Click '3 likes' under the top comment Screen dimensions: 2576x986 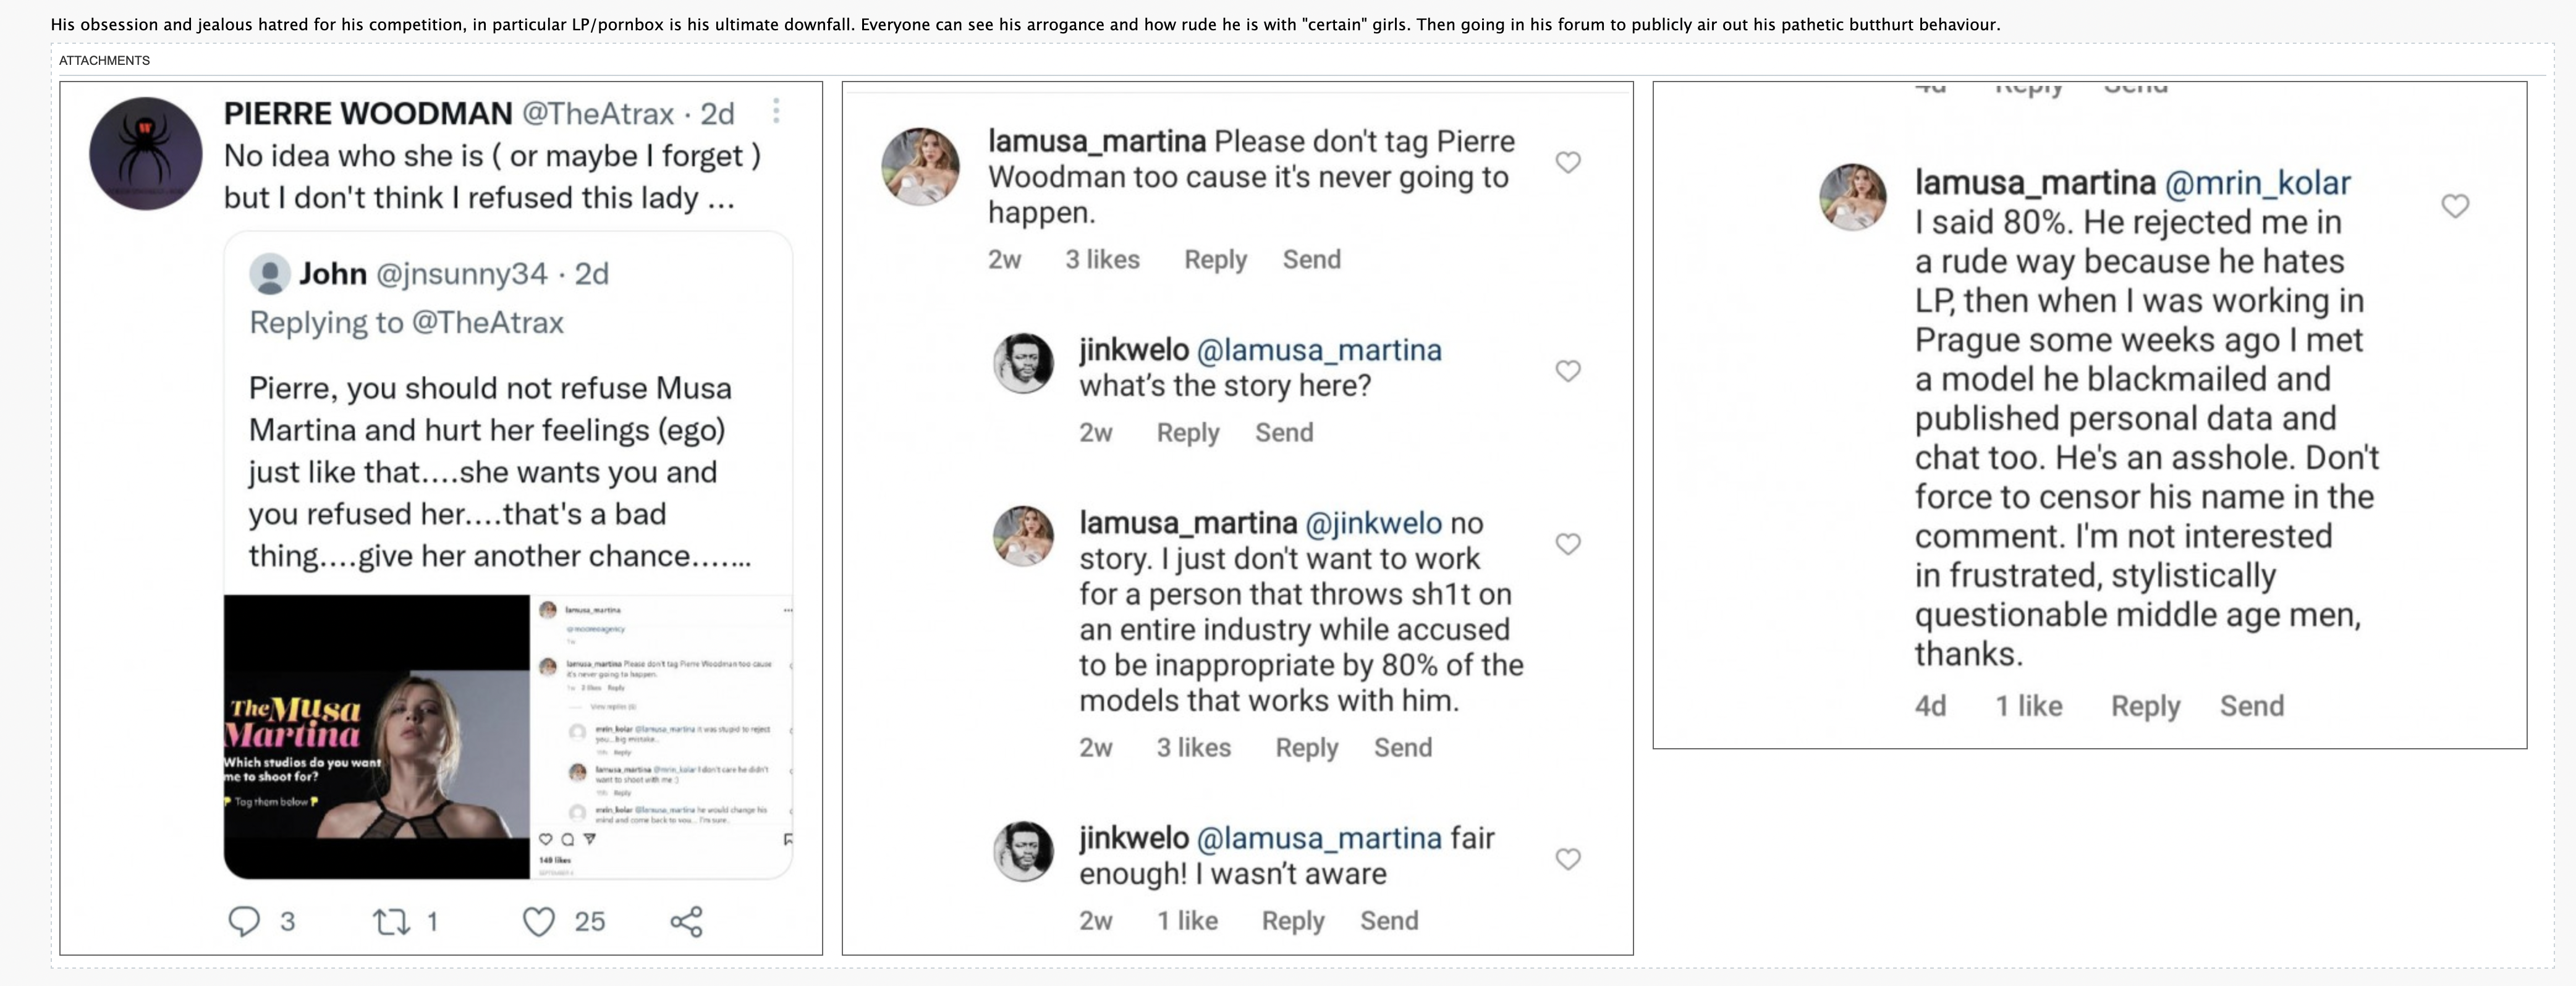1102,260
